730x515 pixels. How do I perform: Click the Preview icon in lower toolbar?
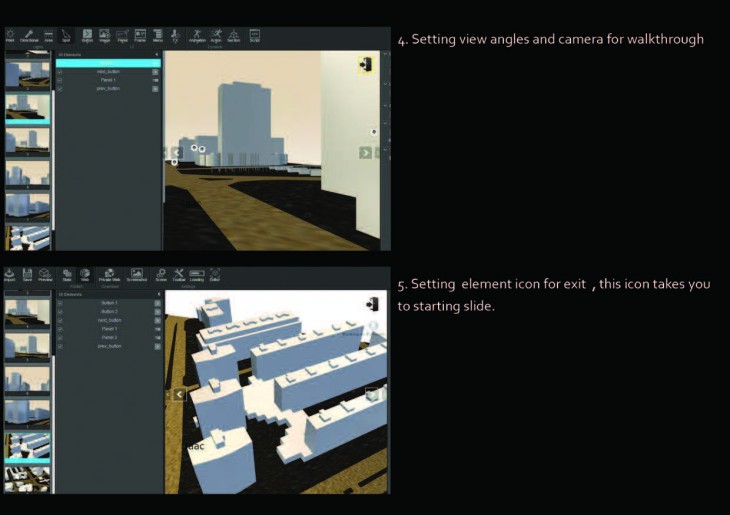tap(45, 275)
